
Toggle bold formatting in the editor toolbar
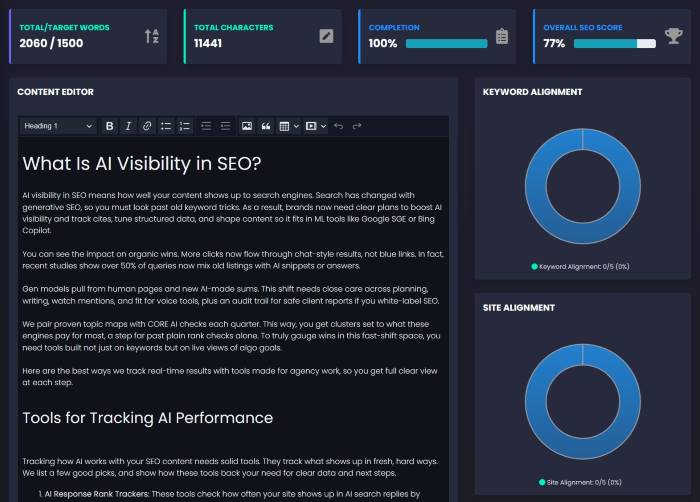110,126
